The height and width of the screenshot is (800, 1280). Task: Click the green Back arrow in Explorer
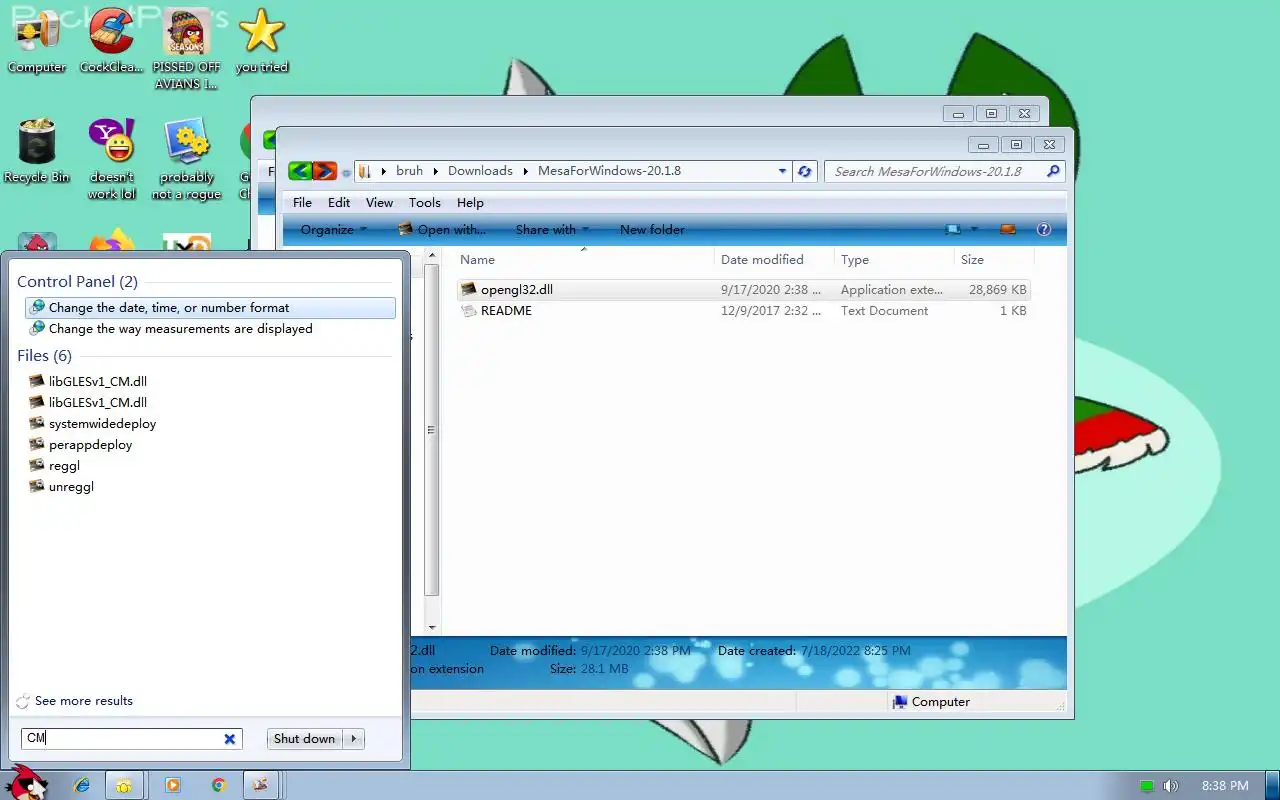(x=300, y=171)
